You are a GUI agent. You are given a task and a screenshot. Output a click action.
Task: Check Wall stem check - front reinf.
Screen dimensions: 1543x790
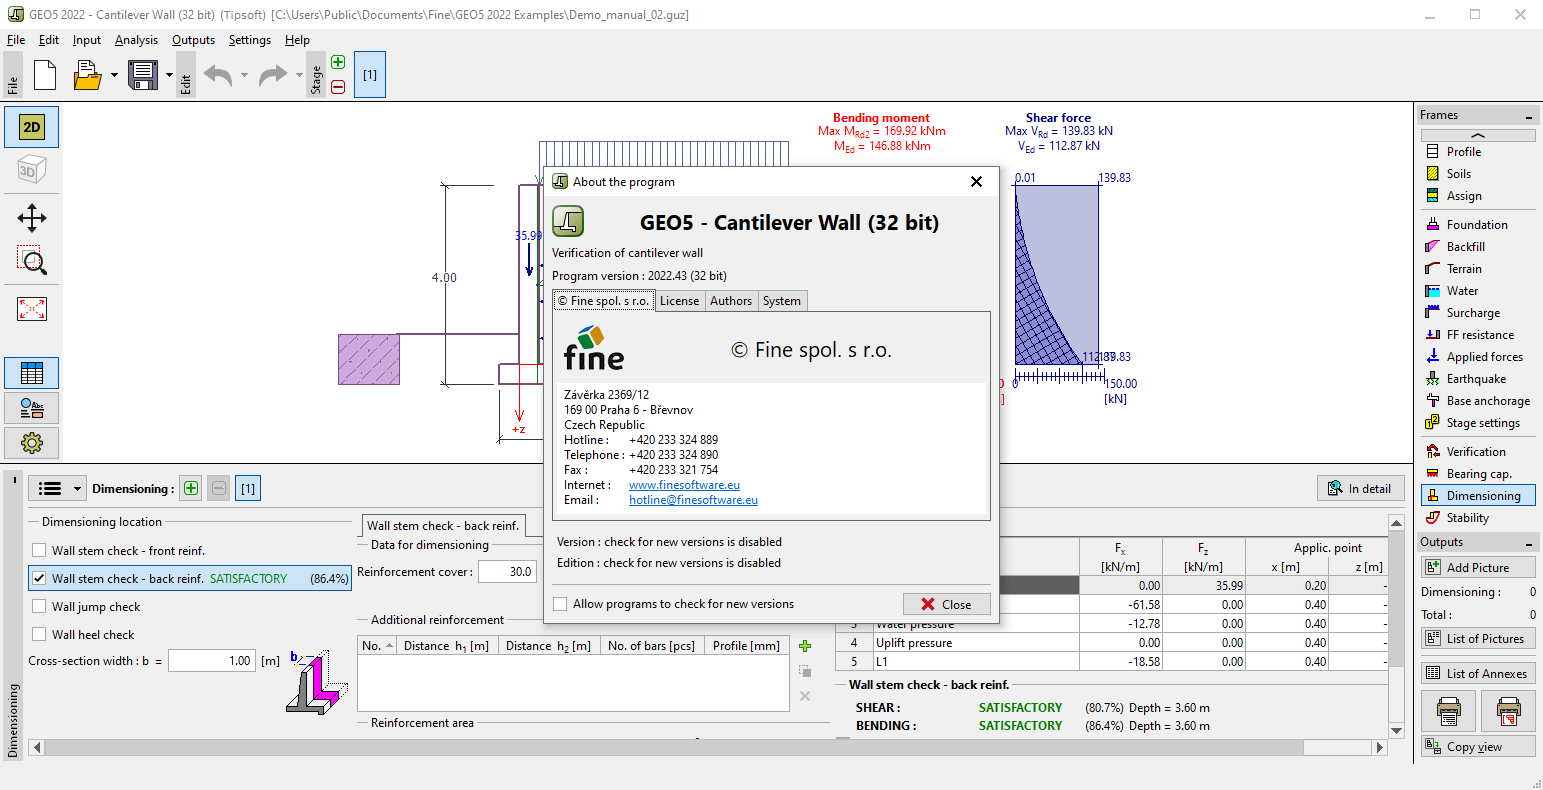pyautogui.click(x=39, y=551)
